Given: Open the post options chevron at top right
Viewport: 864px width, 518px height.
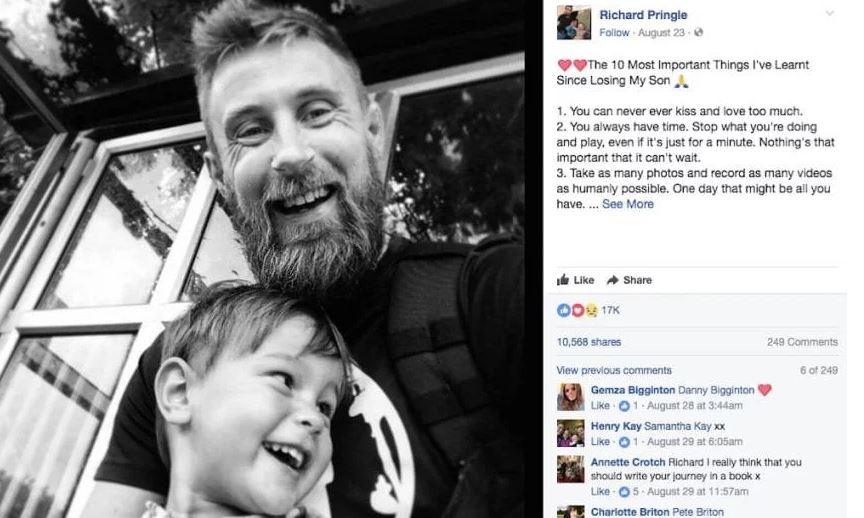Looking at the screenshot, I should (x=829, y=13).
